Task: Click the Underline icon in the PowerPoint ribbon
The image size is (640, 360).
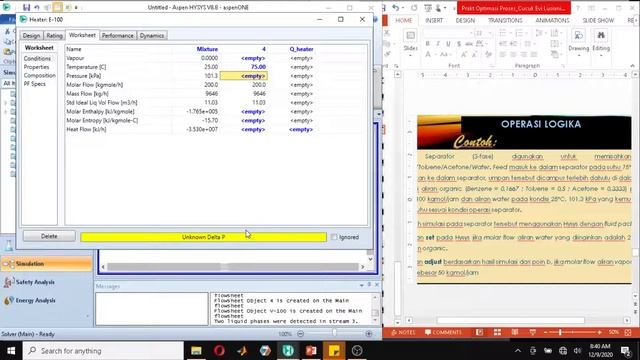Action: coord(448,44)
